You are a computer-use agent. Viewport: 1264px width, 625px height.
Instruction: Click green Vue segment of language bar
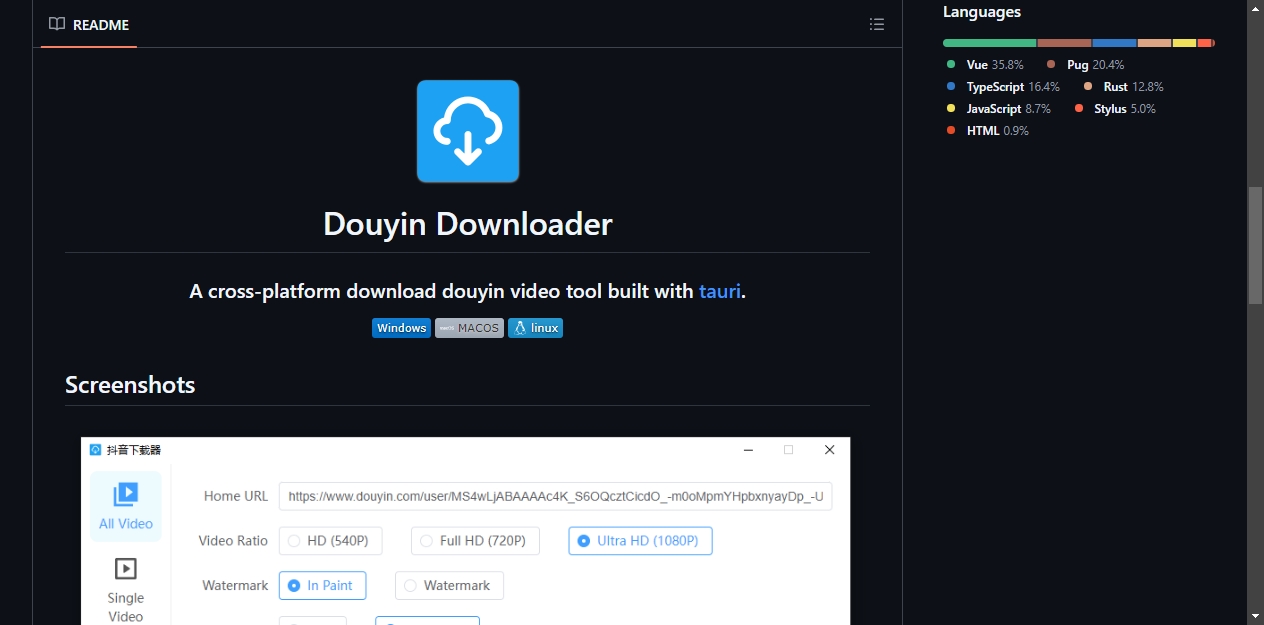tap(990, 43)
